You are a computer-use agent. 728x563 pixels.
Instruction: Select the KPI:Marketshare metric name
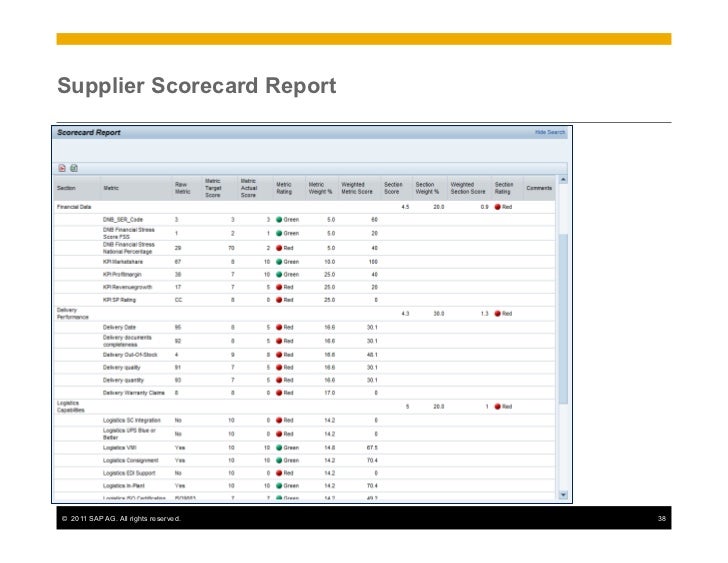pos(123,262)
